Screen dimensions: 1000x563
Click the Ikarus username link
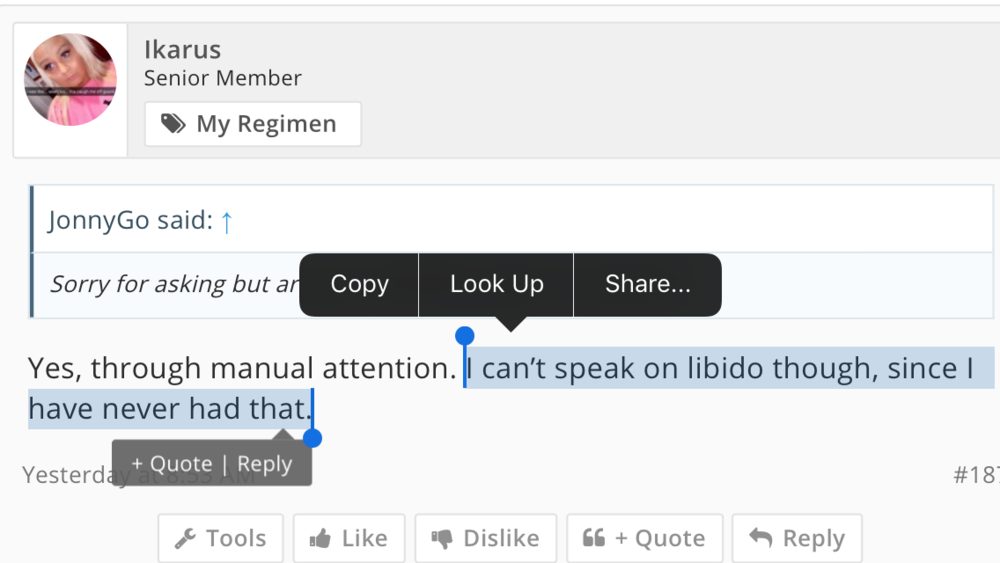[x=182, y=49]
